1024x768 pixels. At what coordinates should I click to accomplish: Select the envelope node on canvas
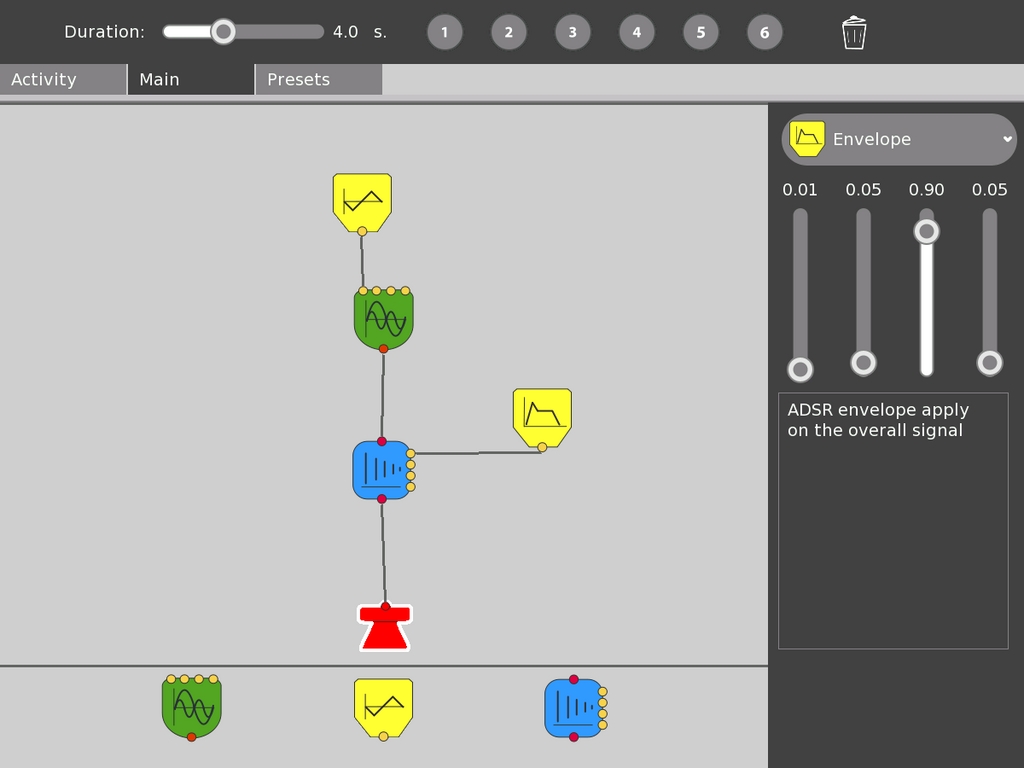point(542,416)
